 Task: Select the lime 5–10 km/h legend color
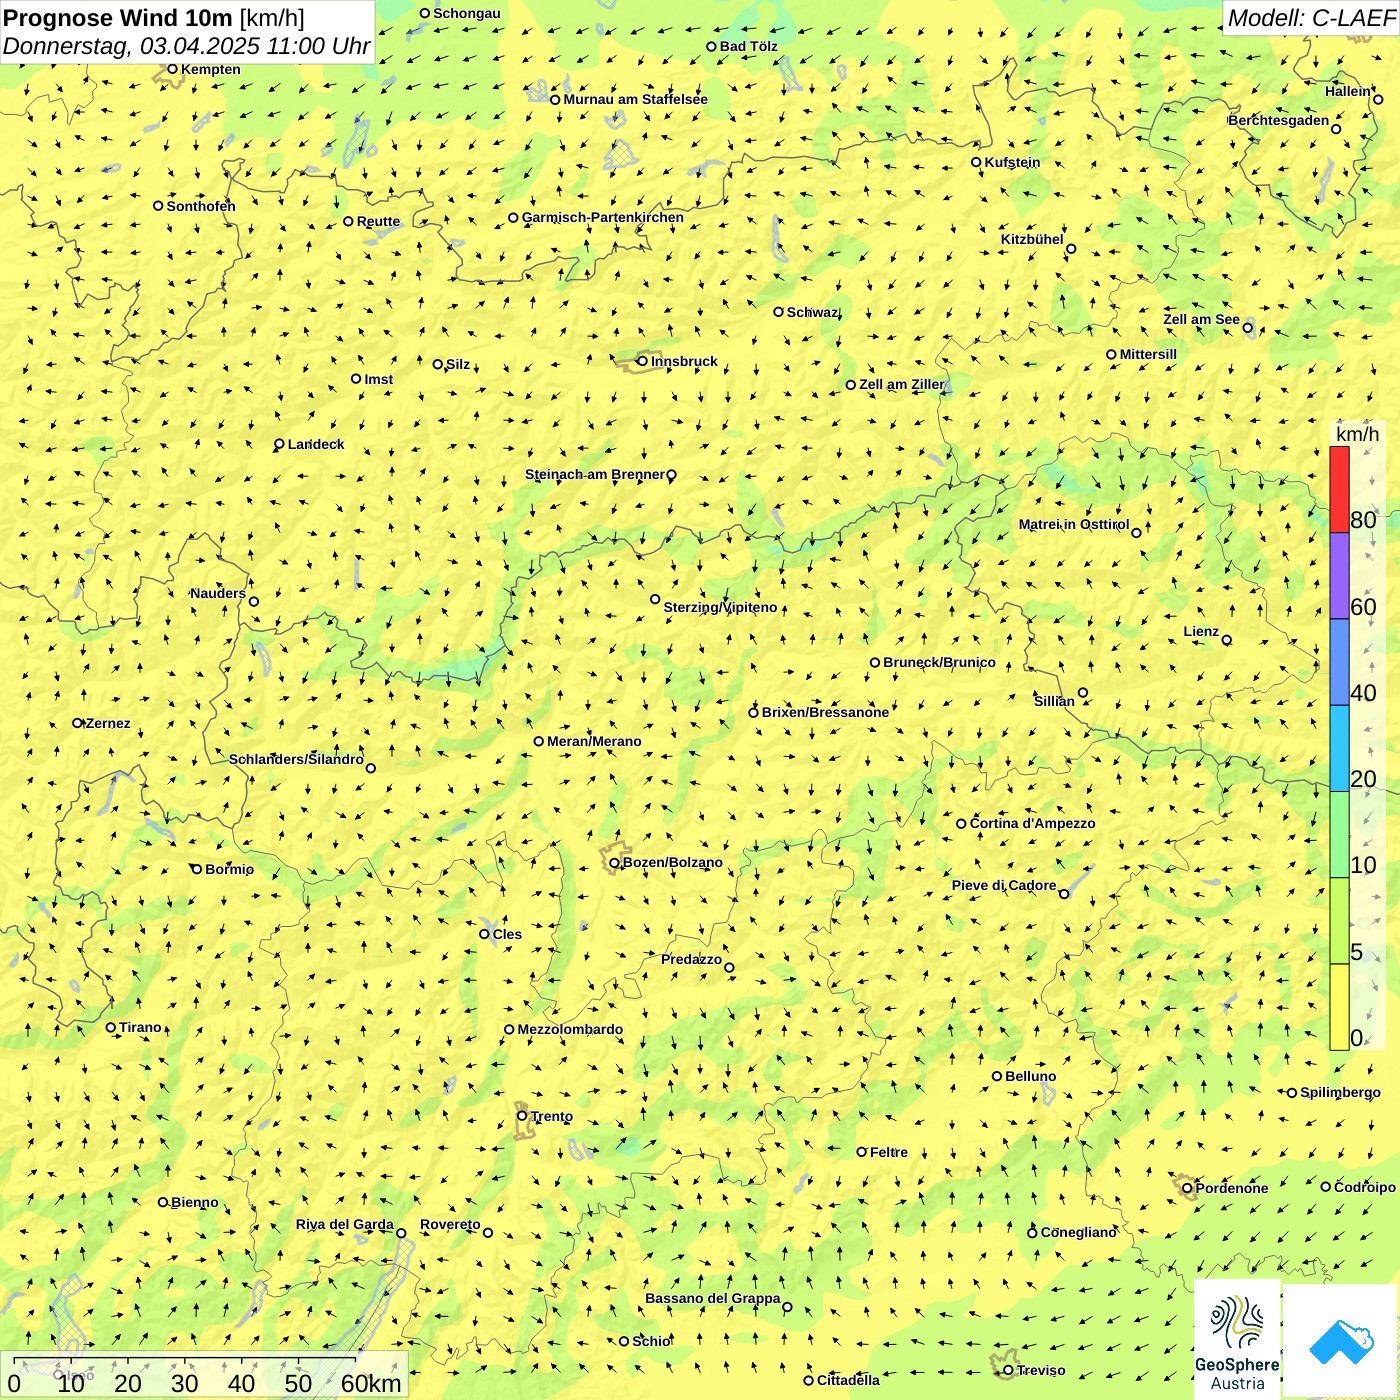pyautogui.click(x=1339, y=921)
